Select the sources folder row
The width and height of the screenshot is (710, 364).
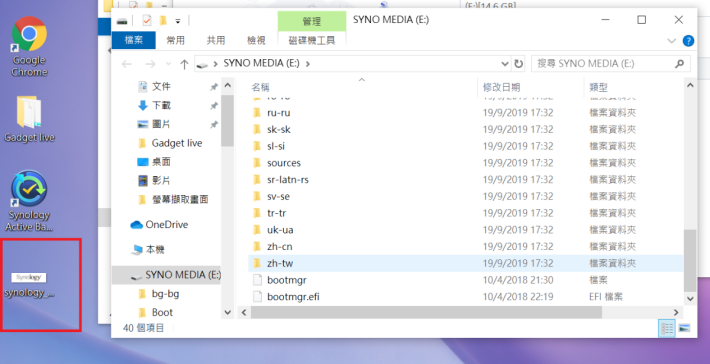coord(465,163)
